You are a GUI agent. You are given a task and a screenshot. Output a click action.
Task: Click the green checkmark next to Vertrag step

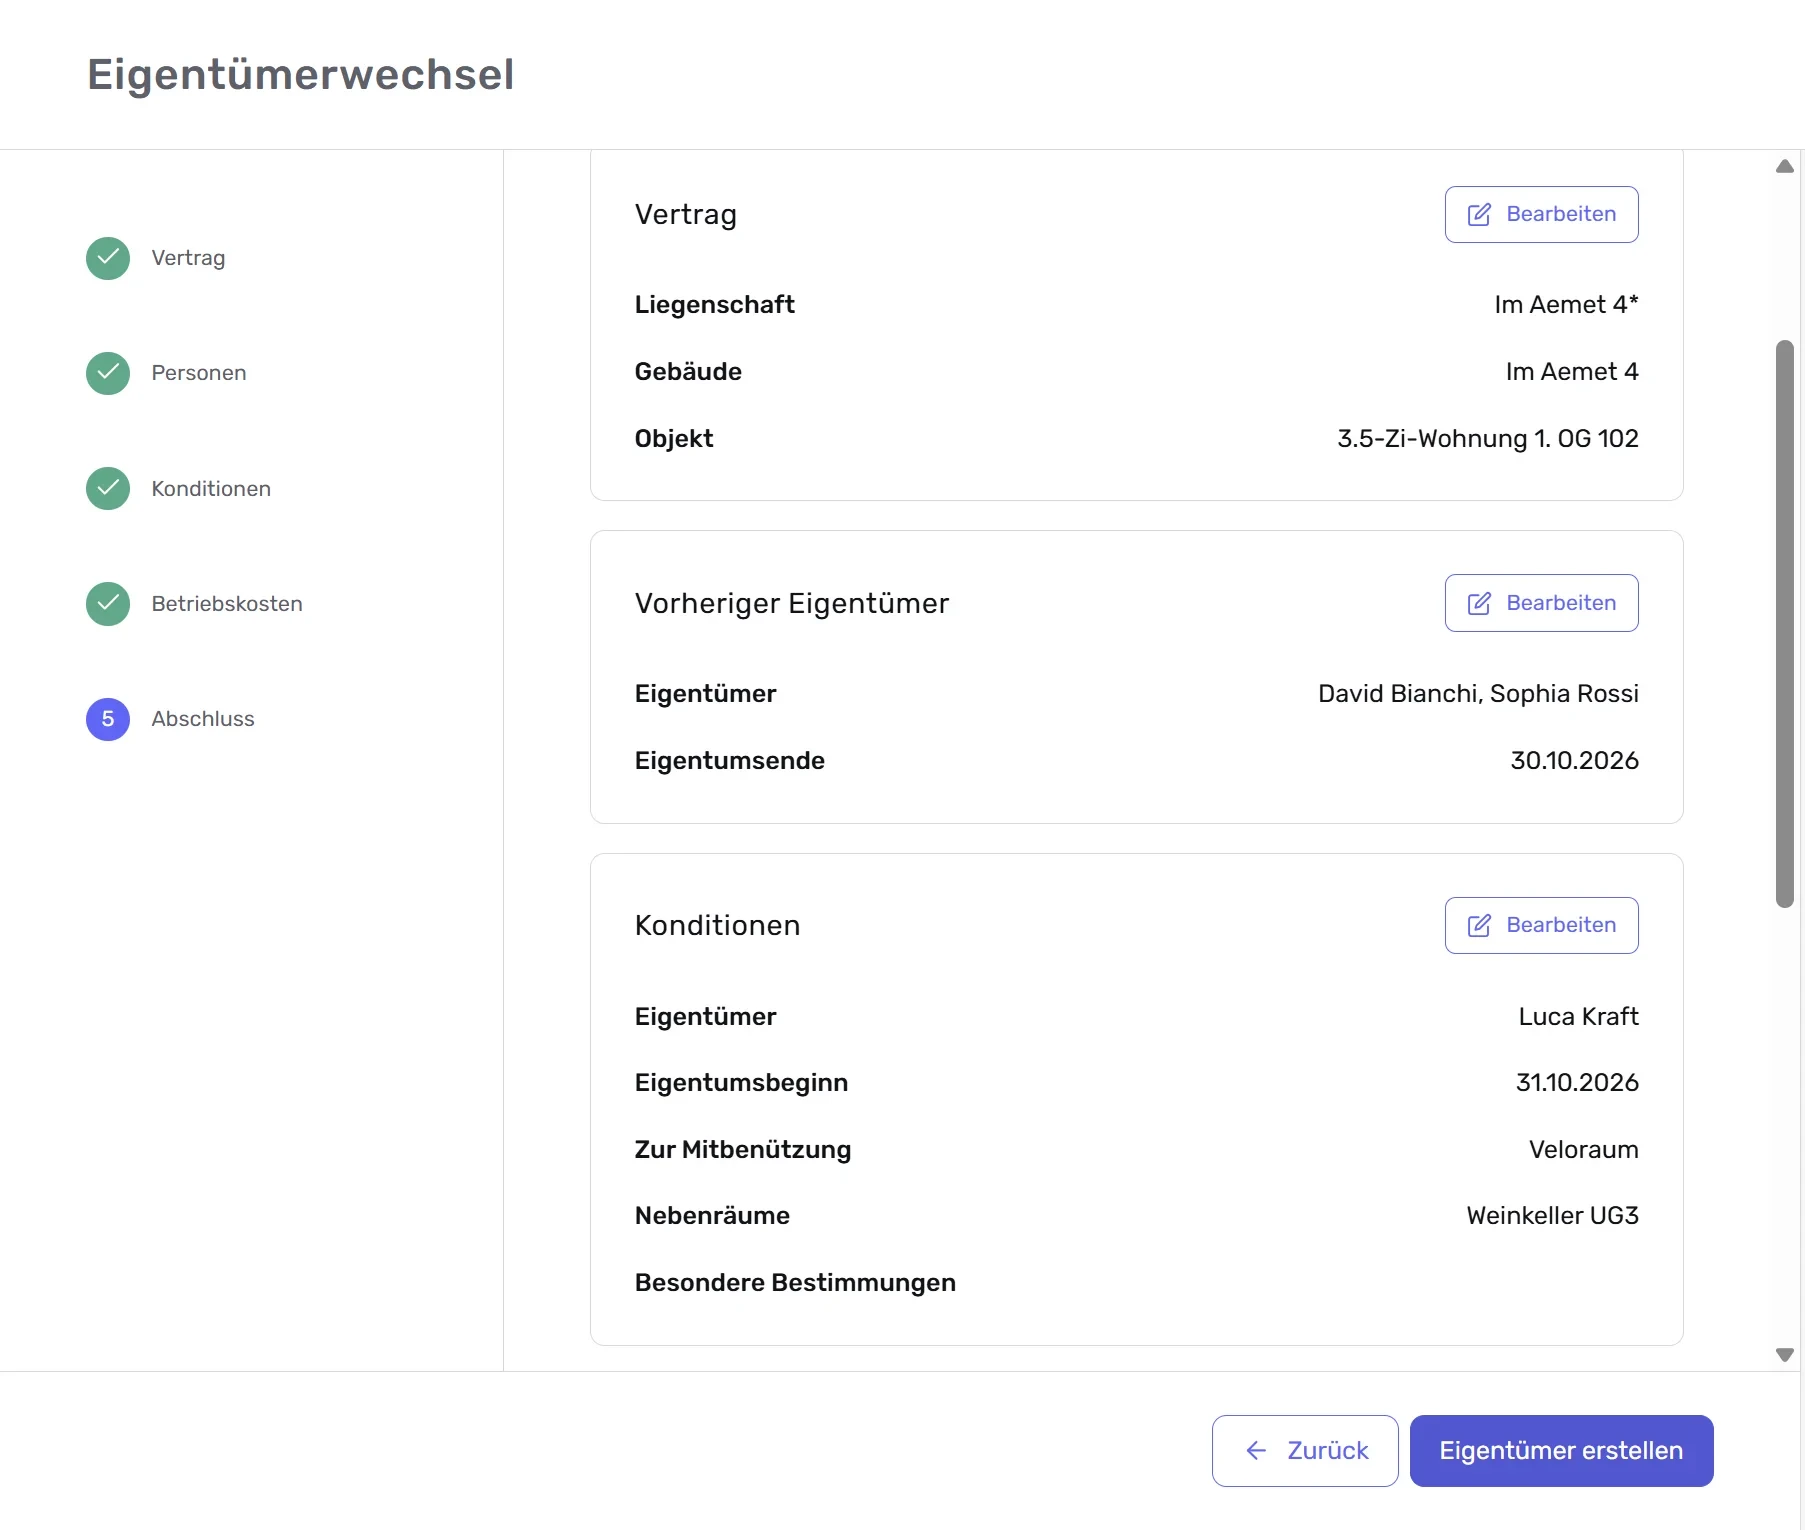tap(108, 258)
